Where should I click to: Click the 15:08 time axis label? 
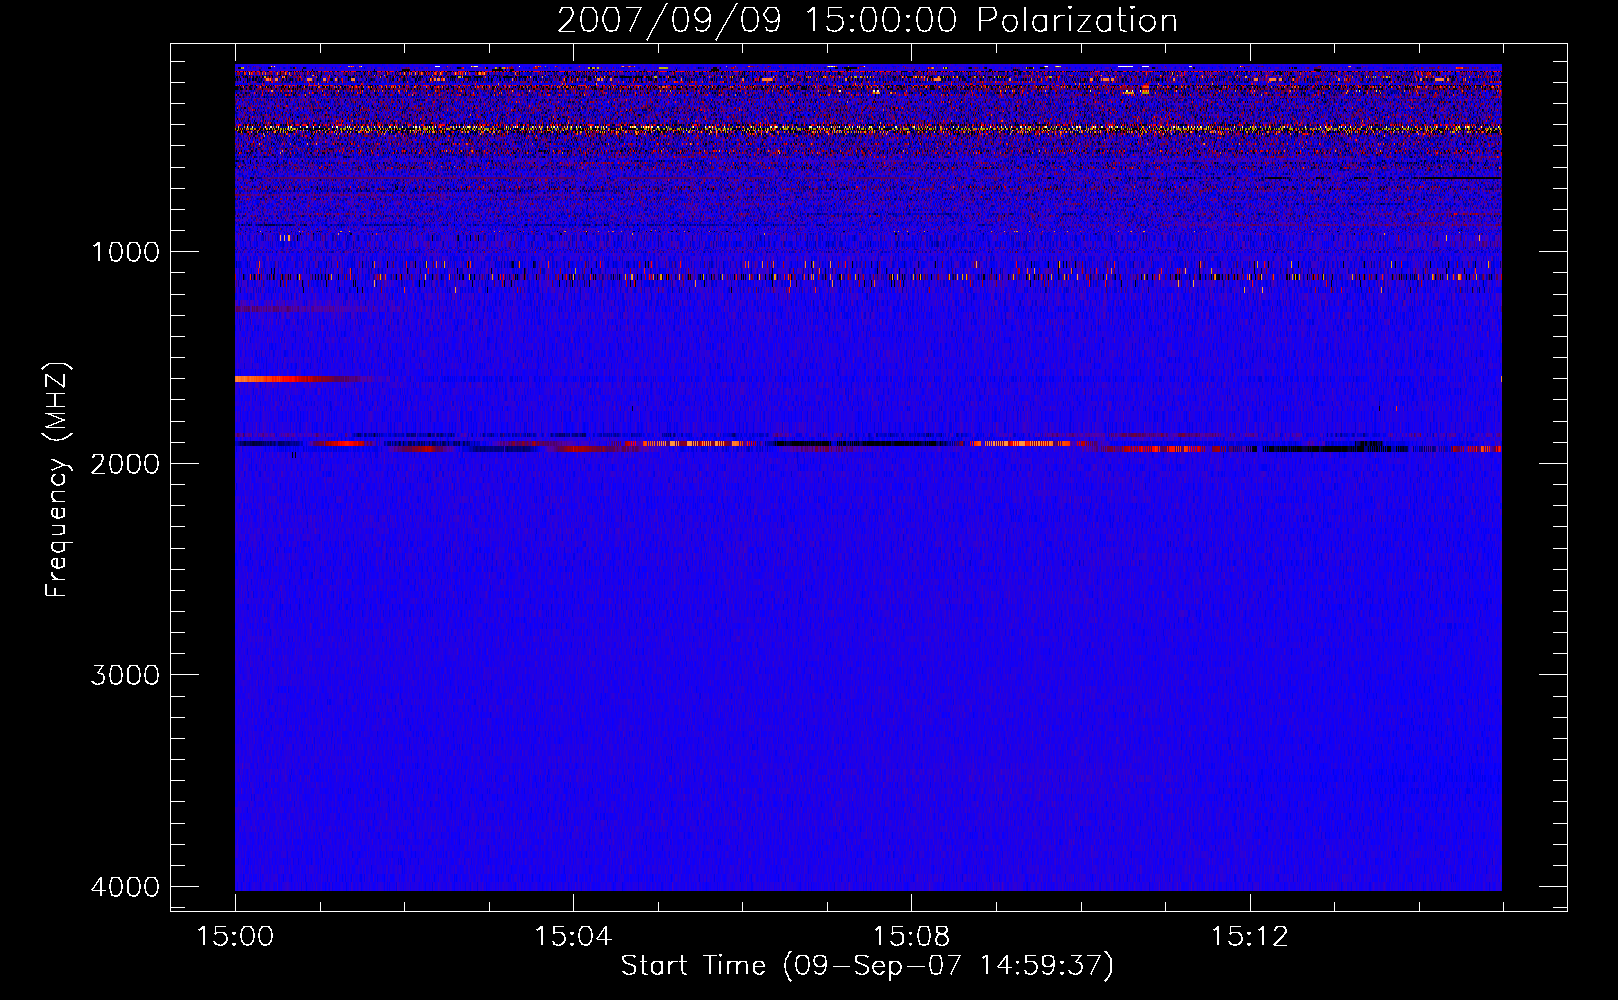[x=911, y=937]
